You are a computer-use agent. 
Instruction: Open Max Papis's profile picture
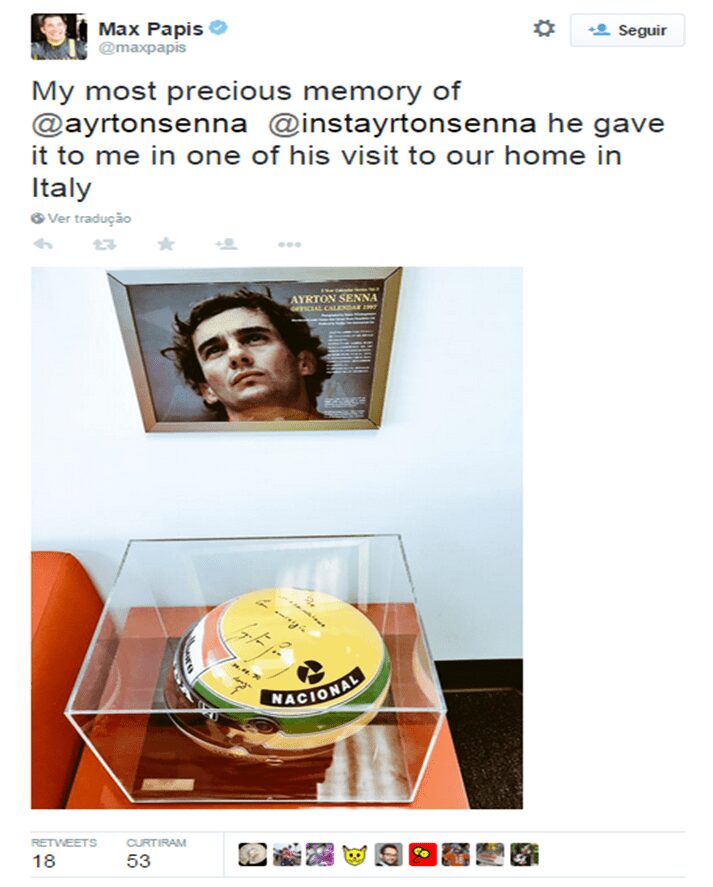[59, 36]
